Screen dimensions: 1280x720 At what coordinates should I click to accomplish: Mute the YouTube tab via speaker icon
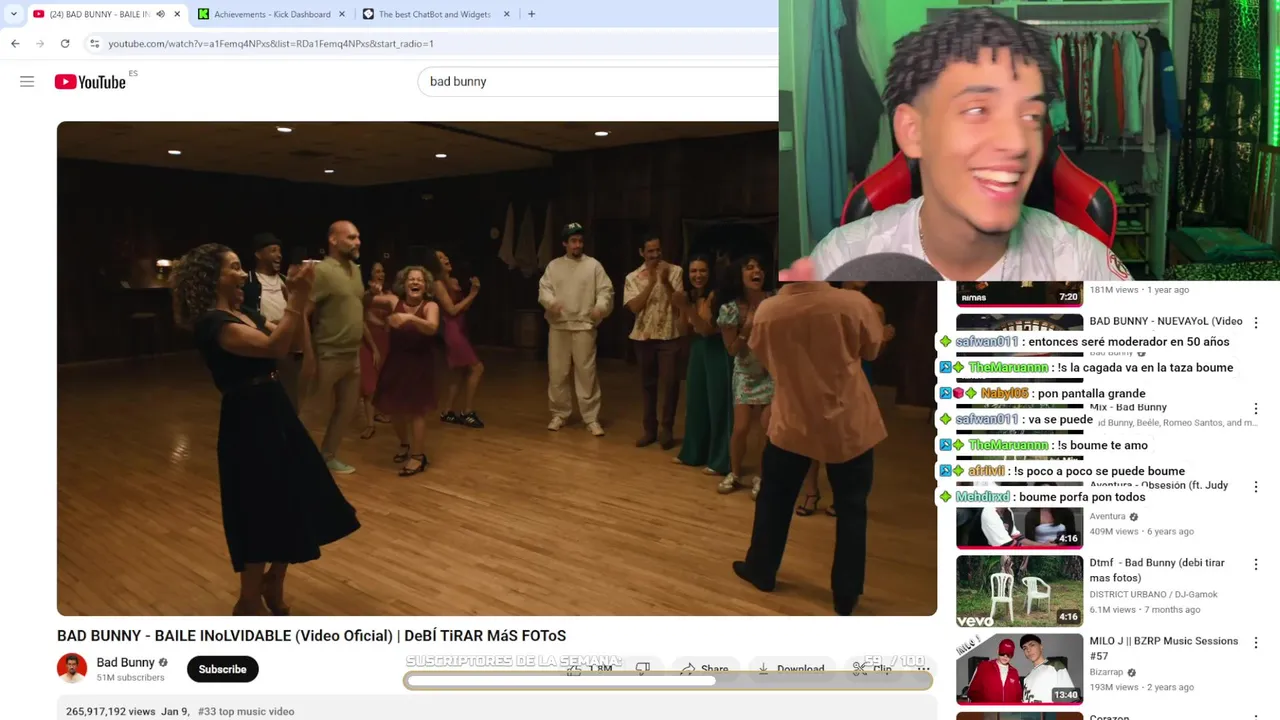160,14
